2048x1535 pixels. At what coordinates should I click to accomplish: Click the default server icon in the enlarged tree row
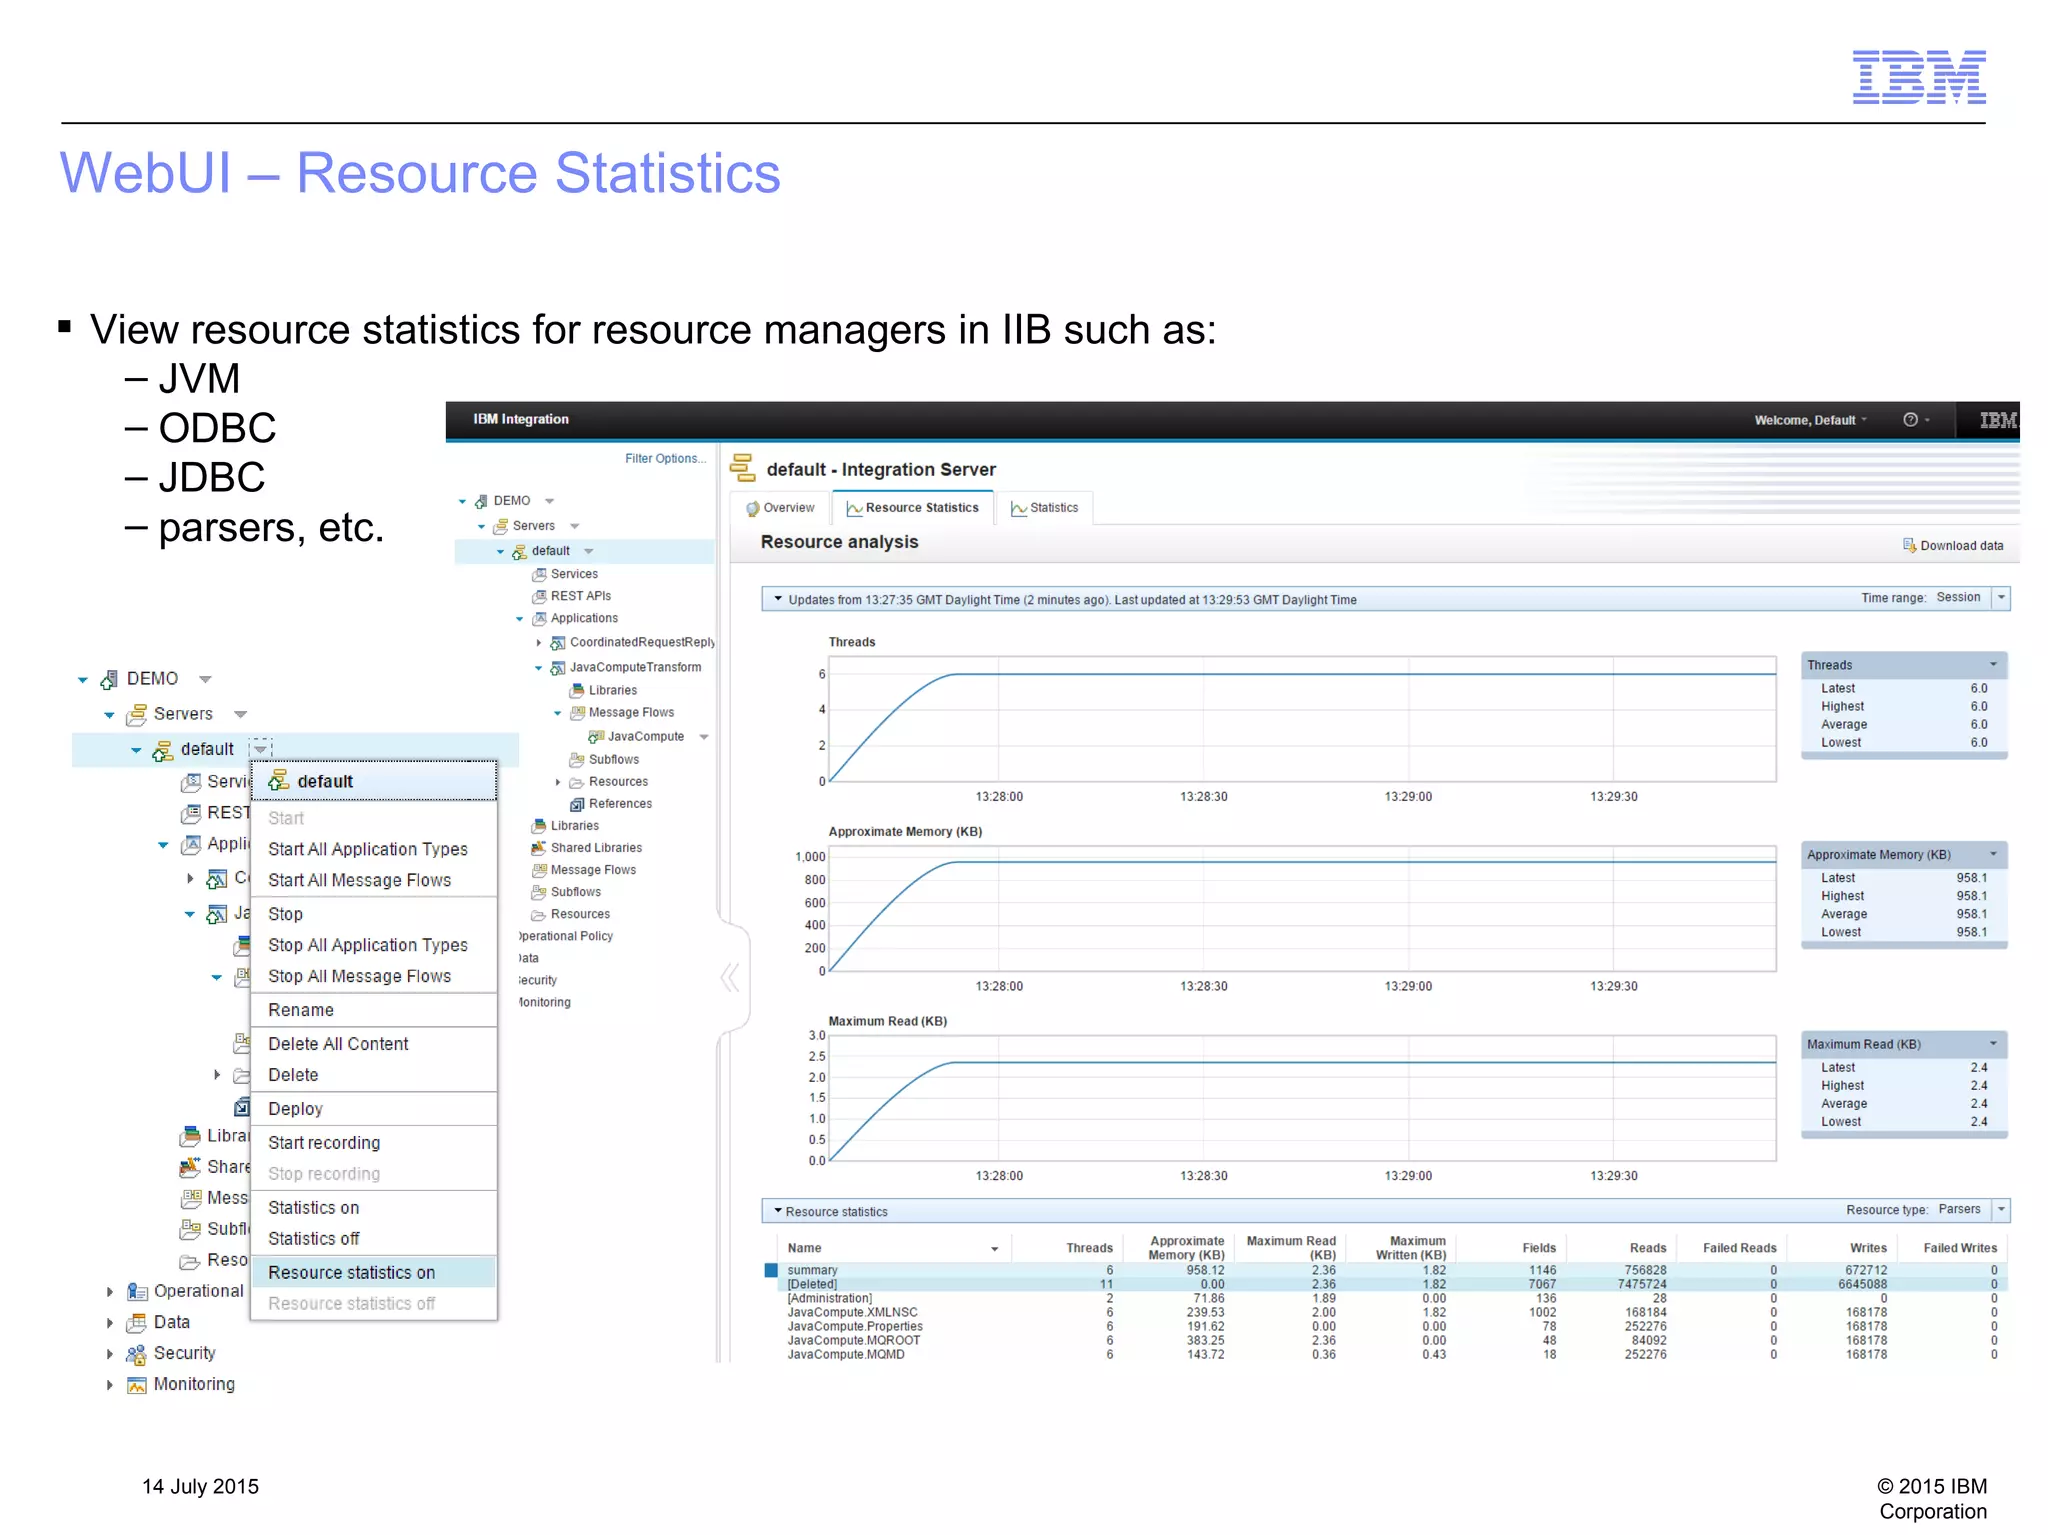[162, 750]
